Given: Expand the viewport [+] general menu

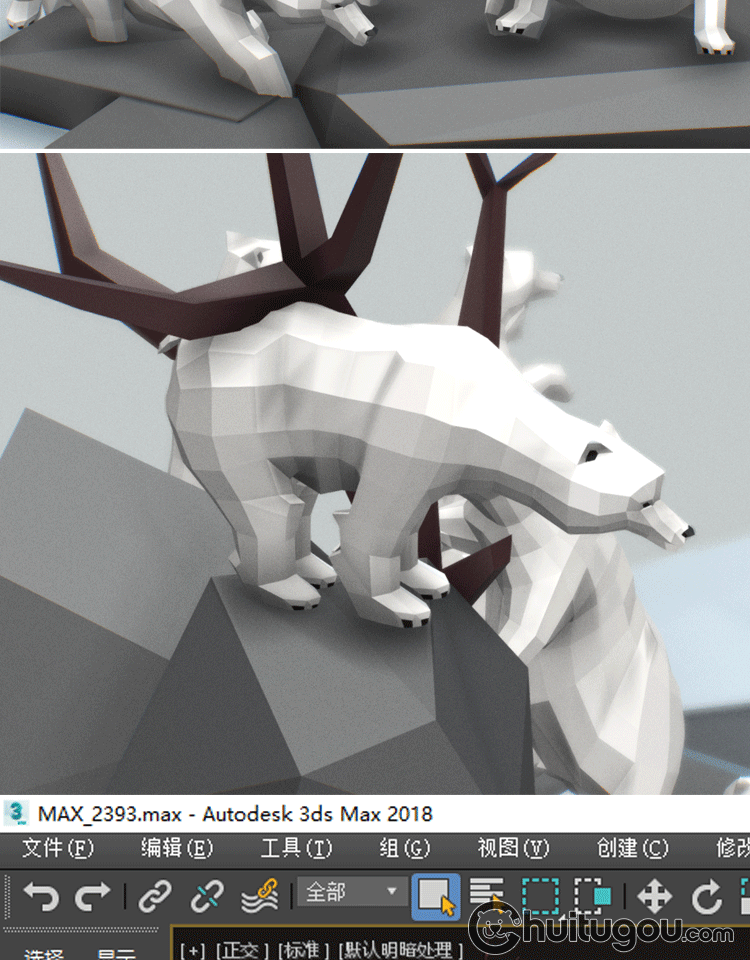Looking at the screenshot, I should 193,948.
